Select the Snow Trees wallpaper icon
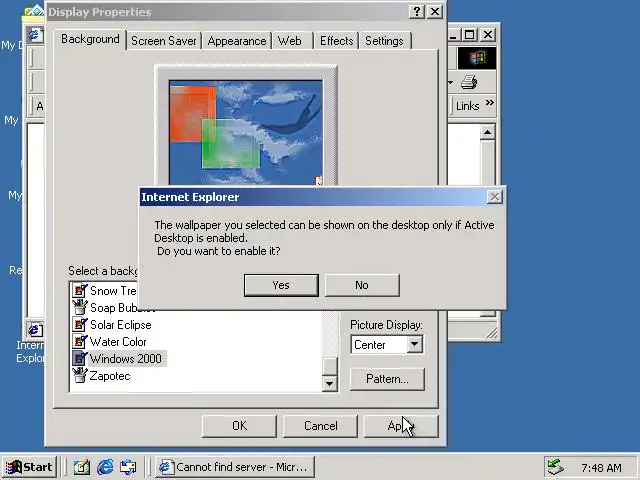640x480 pixels. [80, 291]
